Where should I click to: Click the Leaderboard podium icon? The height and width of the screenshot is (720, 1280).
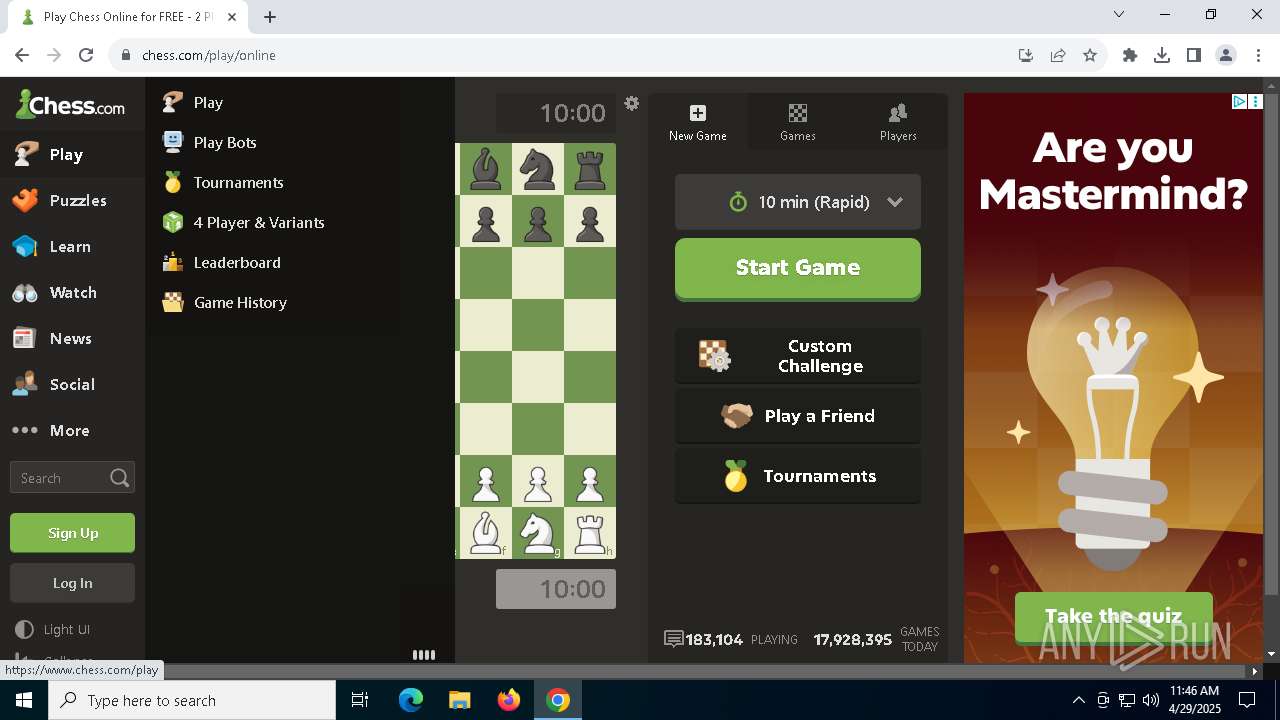pos(173,262)
